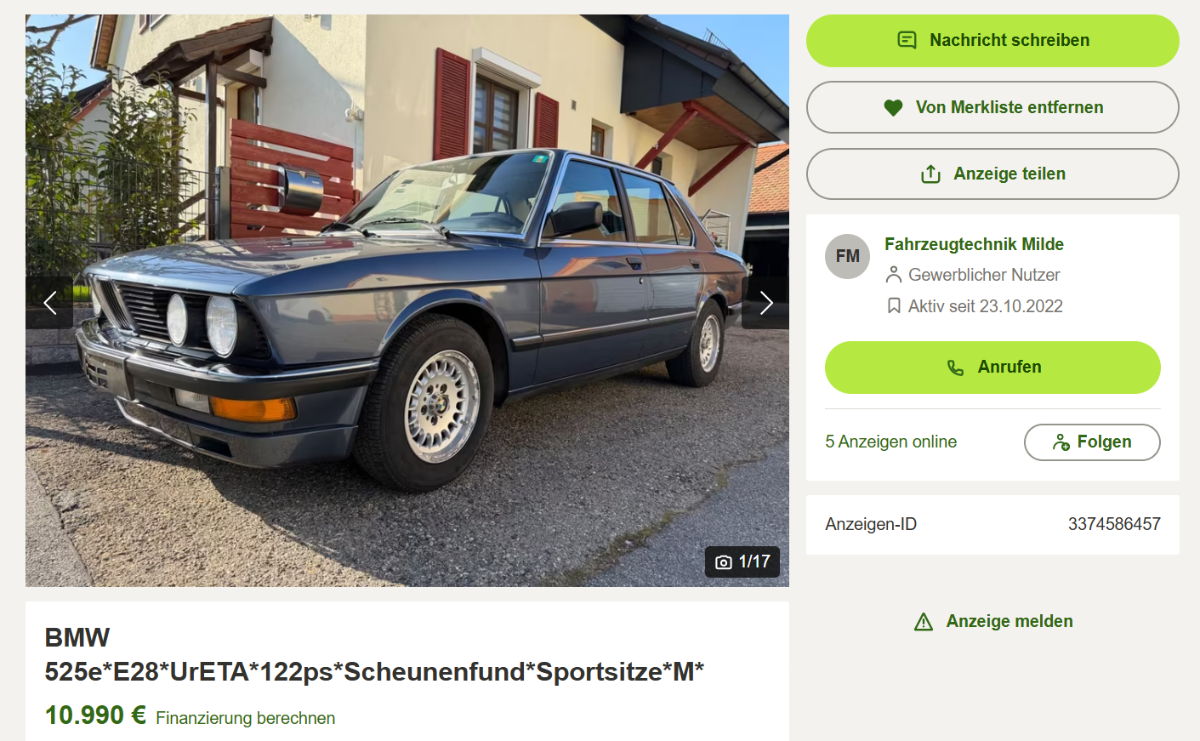Open the 5 Anzeigen online link
The height and width of the screenshot is (741, 1200).
coord(891,442)
